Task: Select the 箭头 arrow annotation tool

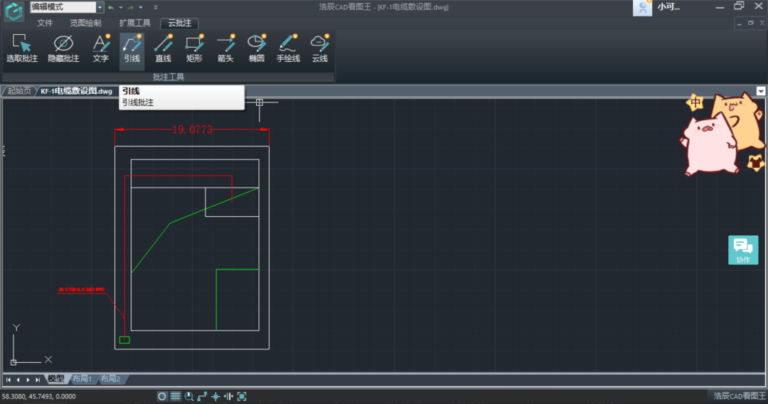Action: (225, 48)
